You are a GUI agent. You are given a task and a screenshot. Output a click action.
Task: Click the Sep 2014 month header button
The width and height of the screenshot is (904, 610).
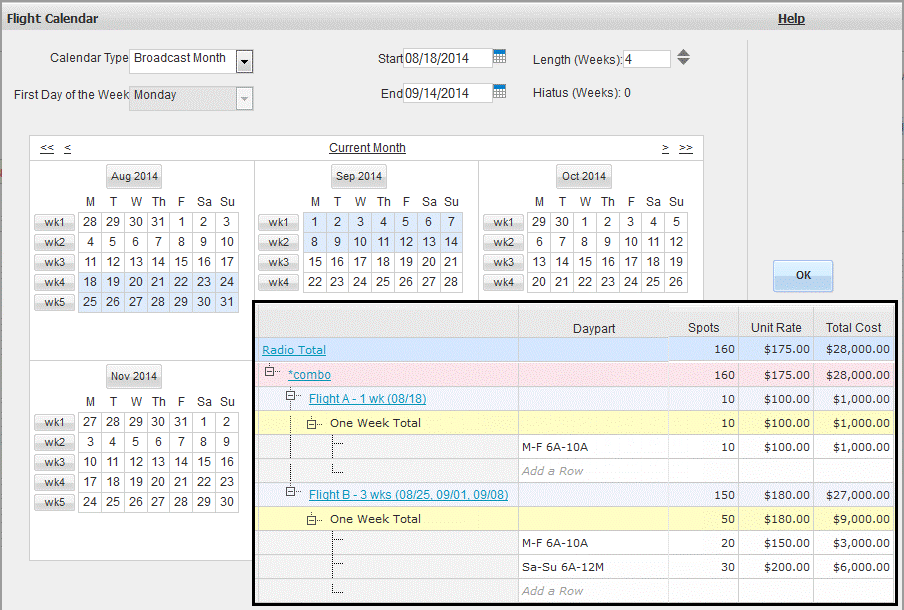pos(359,176)
